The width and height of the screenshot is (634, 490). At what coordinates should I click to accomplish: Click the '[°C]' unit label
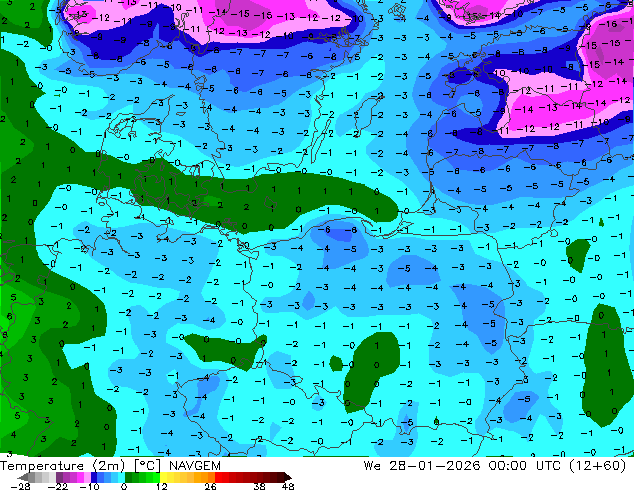pos(148,466)
